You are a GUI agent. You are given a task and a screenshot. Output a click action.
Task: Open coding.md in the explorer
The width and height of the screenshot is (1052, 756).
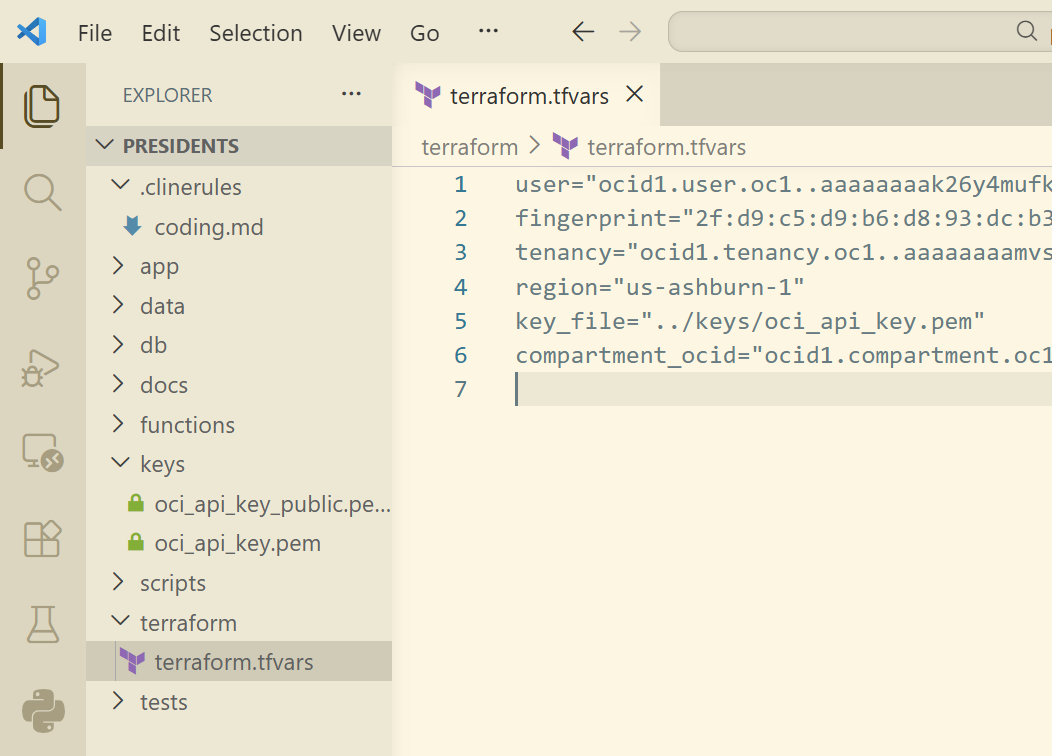click(x=209, y=227)
